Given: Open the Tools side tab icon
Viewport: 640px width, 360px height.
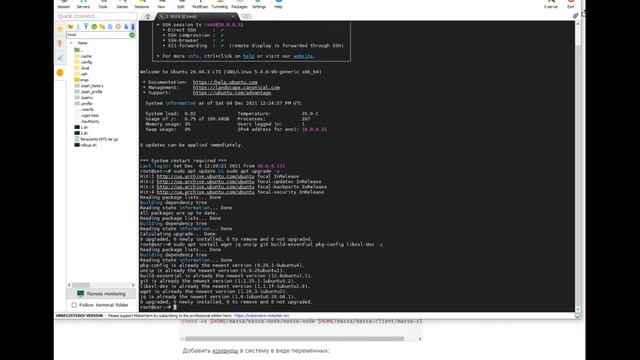Looking at the screenshot, I should pos(60,43).
